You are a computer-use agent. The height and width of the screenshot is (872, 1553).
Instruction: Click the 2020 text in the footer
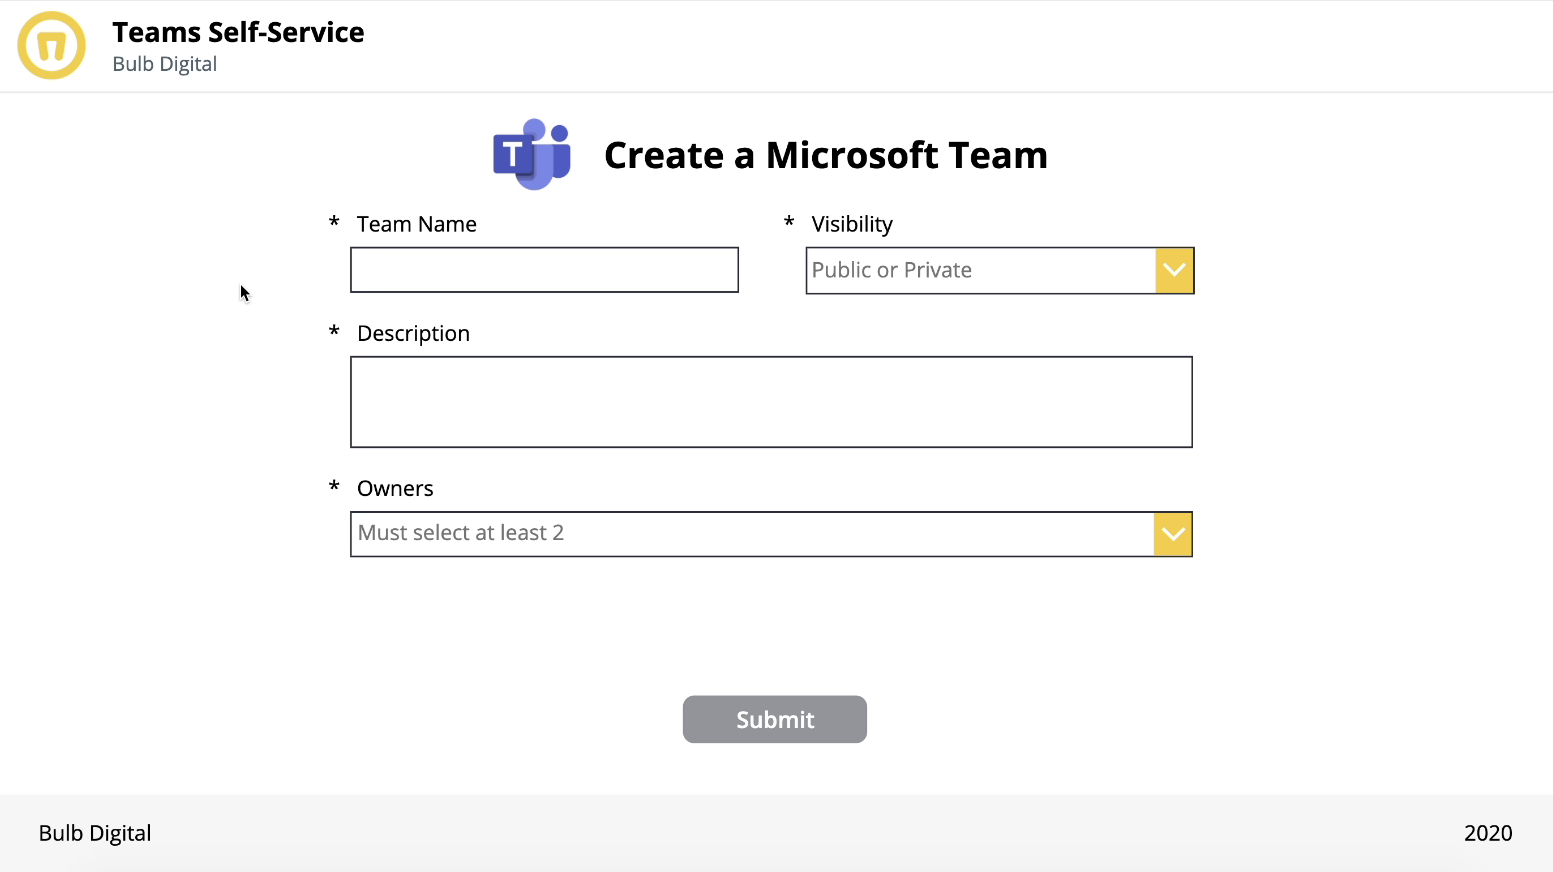coord(1488,832)
